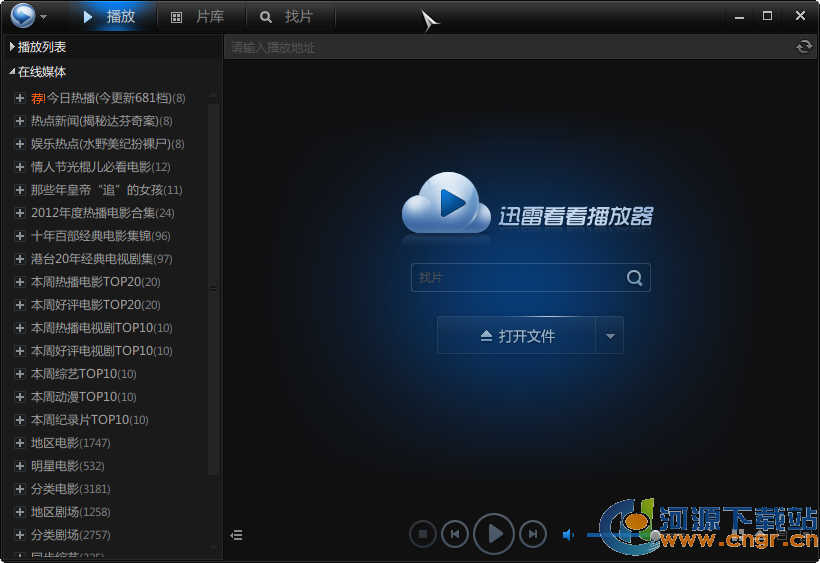Mute the volume speaker icon
Image resolution: width=820 pixels, height=563 pixels.
tap(568, 535)
